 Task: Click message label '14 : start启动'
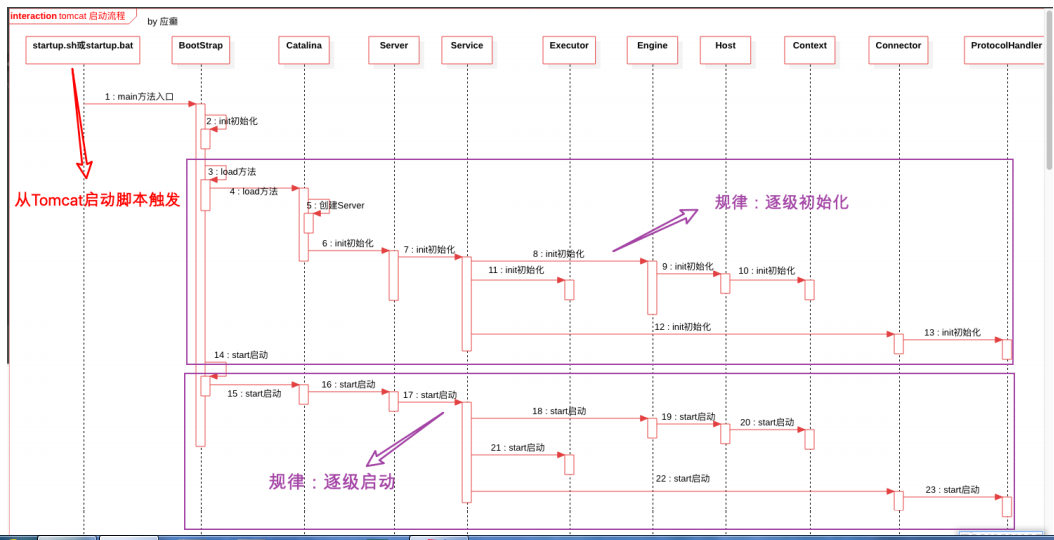click(241, 355)
